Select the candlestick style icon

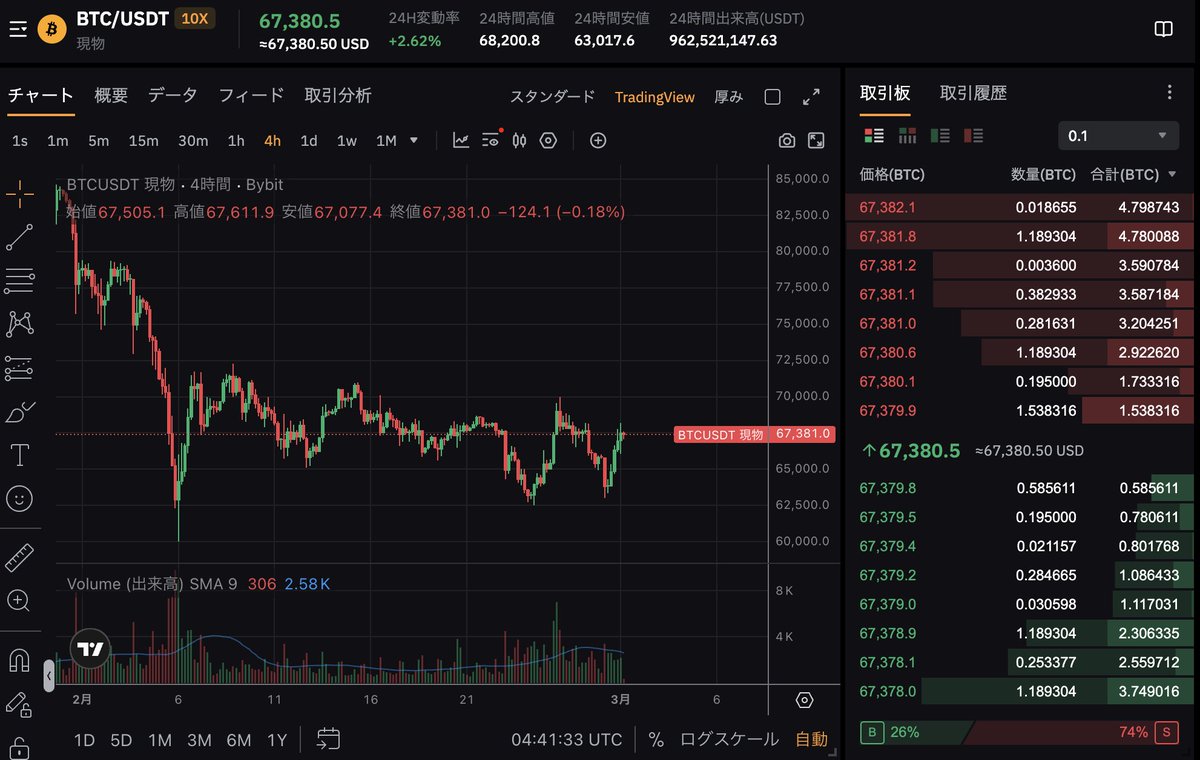pyautogui.click(x=519, y=140)
